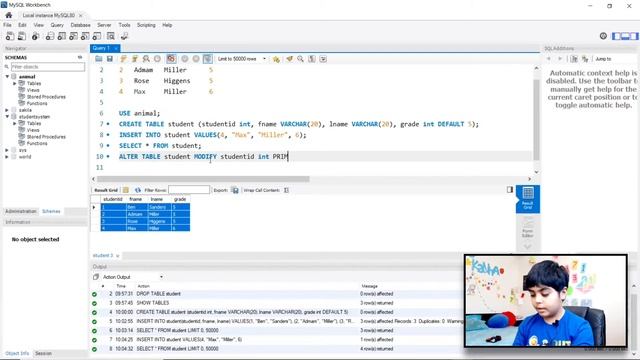Expand Tables under animal schema
The image size is (640, 360).
15,83
